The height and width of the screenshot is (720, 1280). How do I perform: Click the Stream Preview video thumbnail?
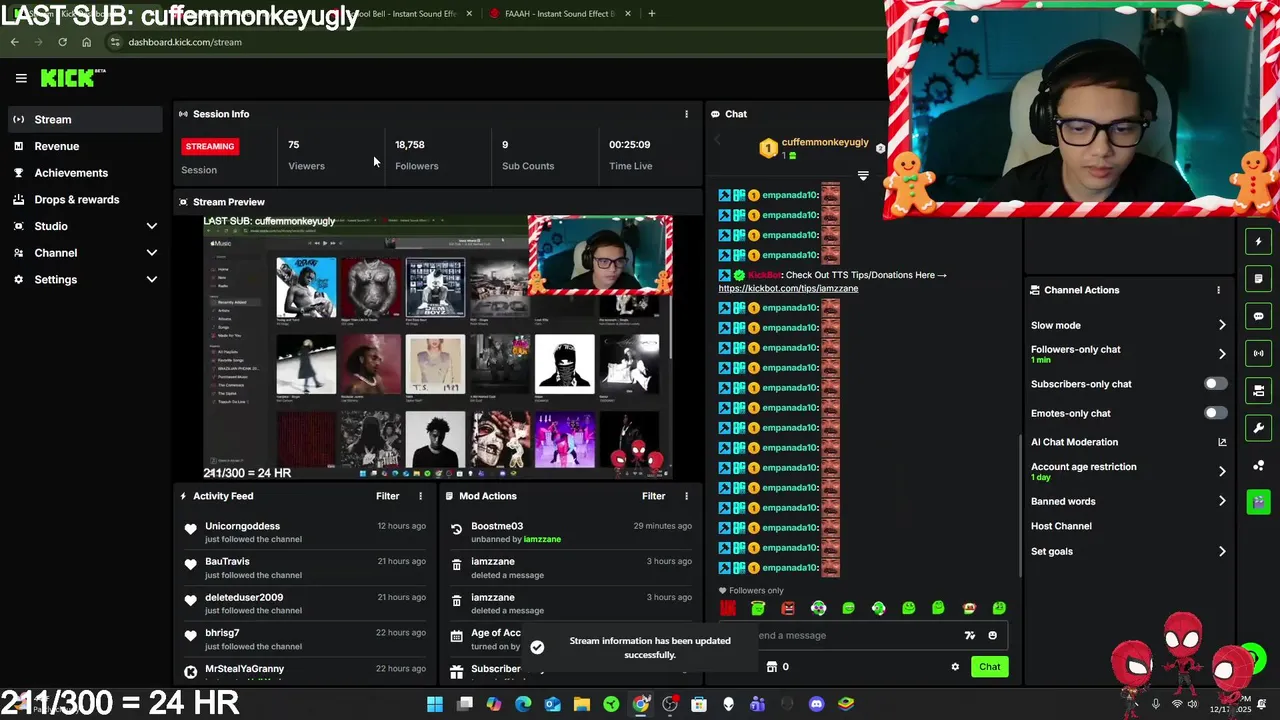coord(438,347)
